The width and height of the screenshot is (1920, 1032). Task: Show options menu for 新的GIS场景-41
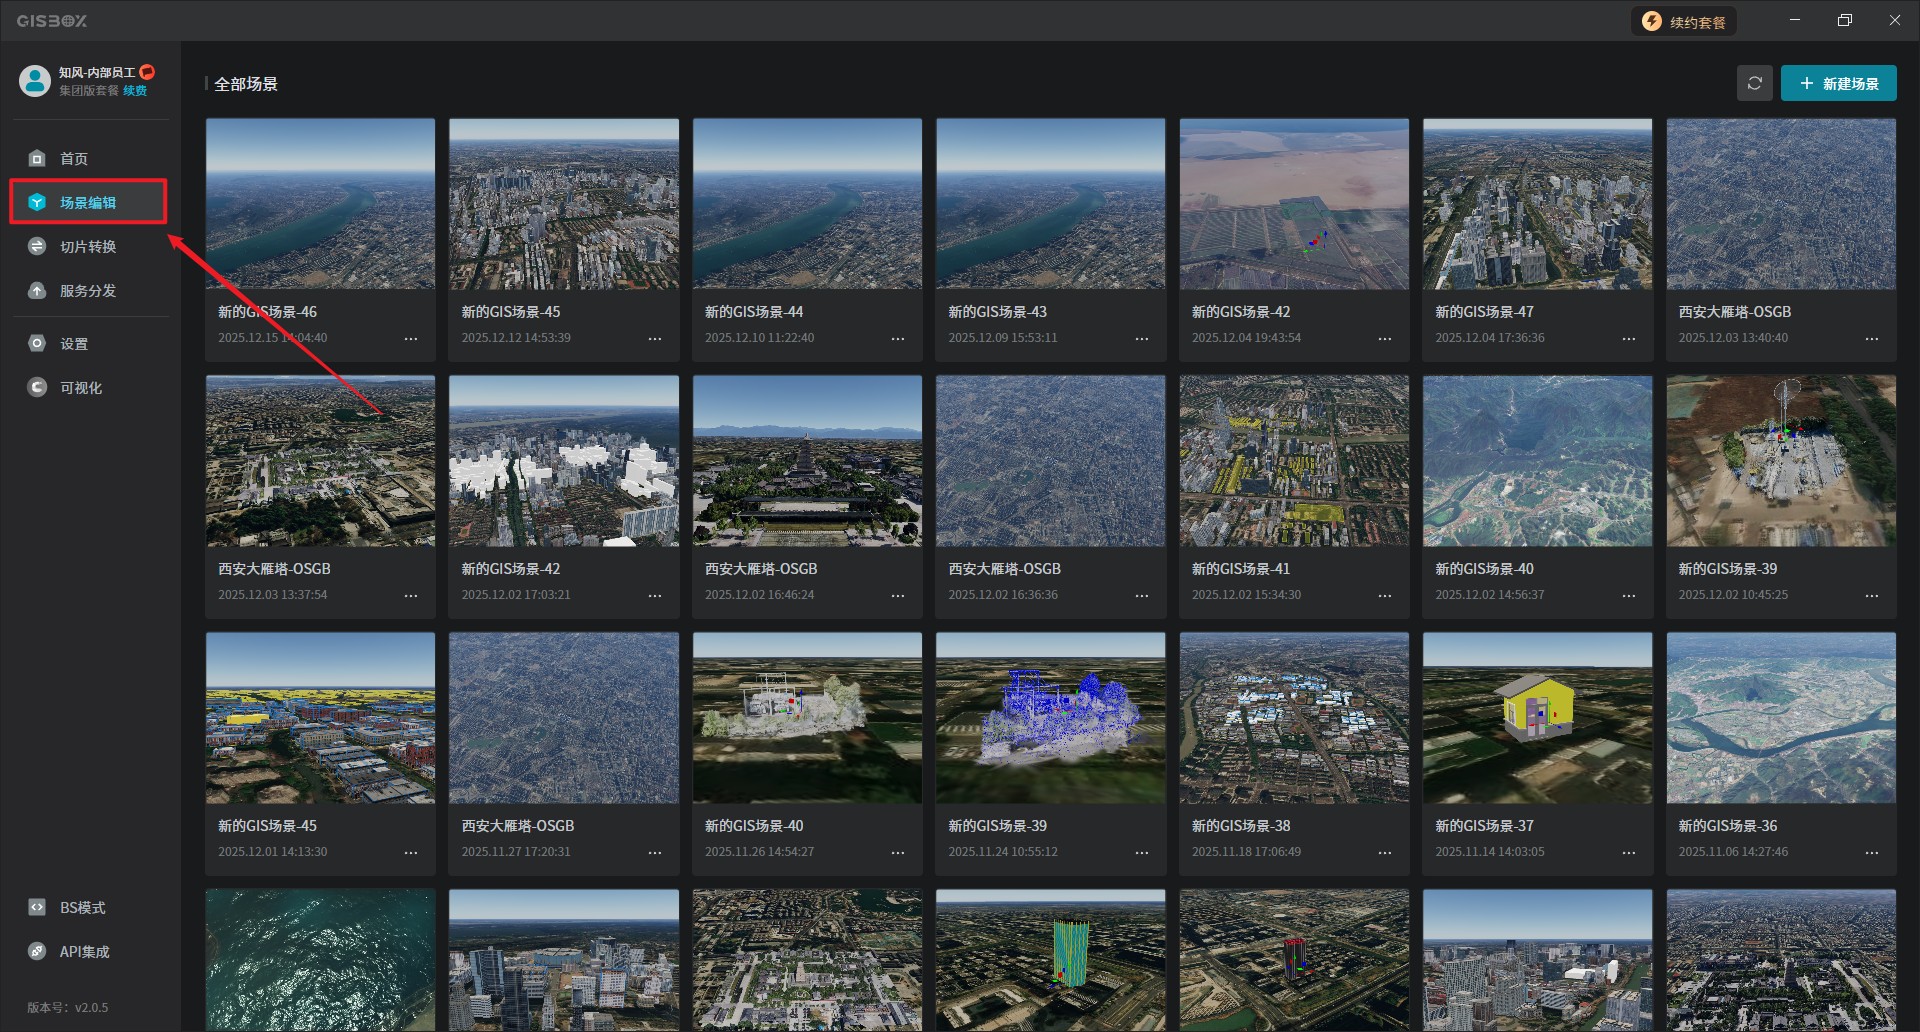1384,596
